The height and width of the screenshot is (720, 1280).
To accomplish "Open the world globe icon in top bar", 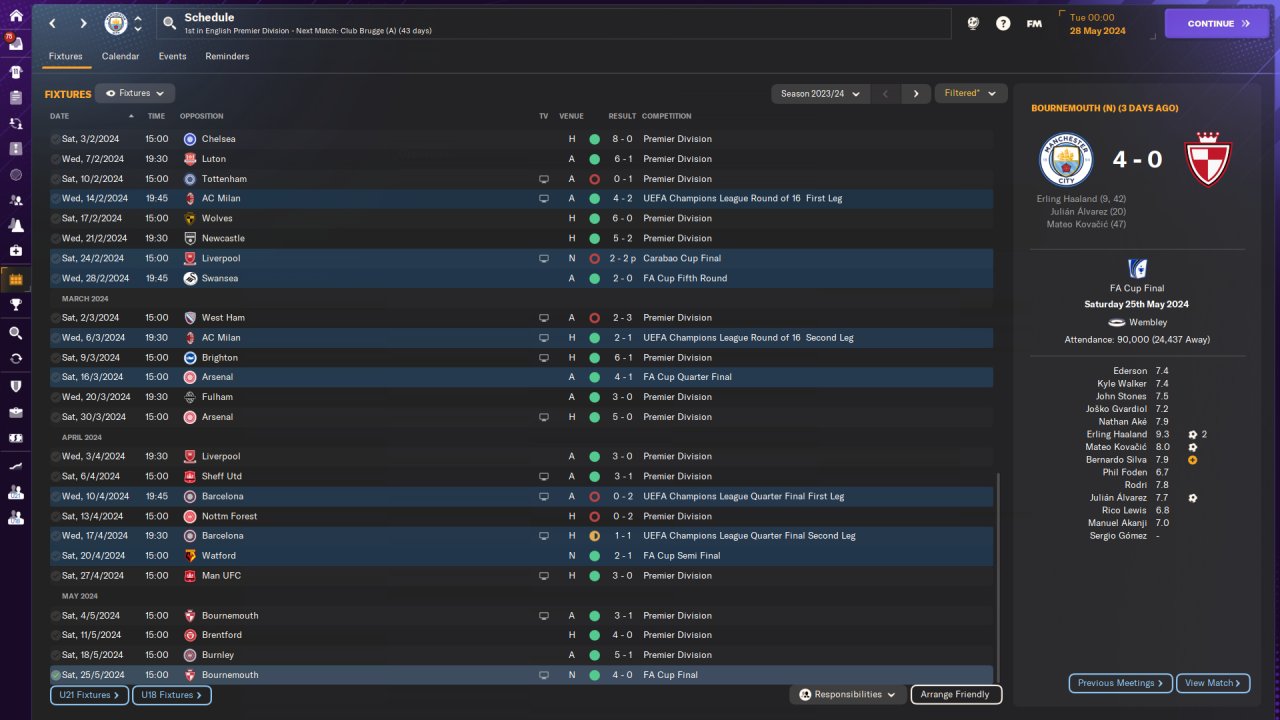I will pyautogui.click(x=973, y=23).
